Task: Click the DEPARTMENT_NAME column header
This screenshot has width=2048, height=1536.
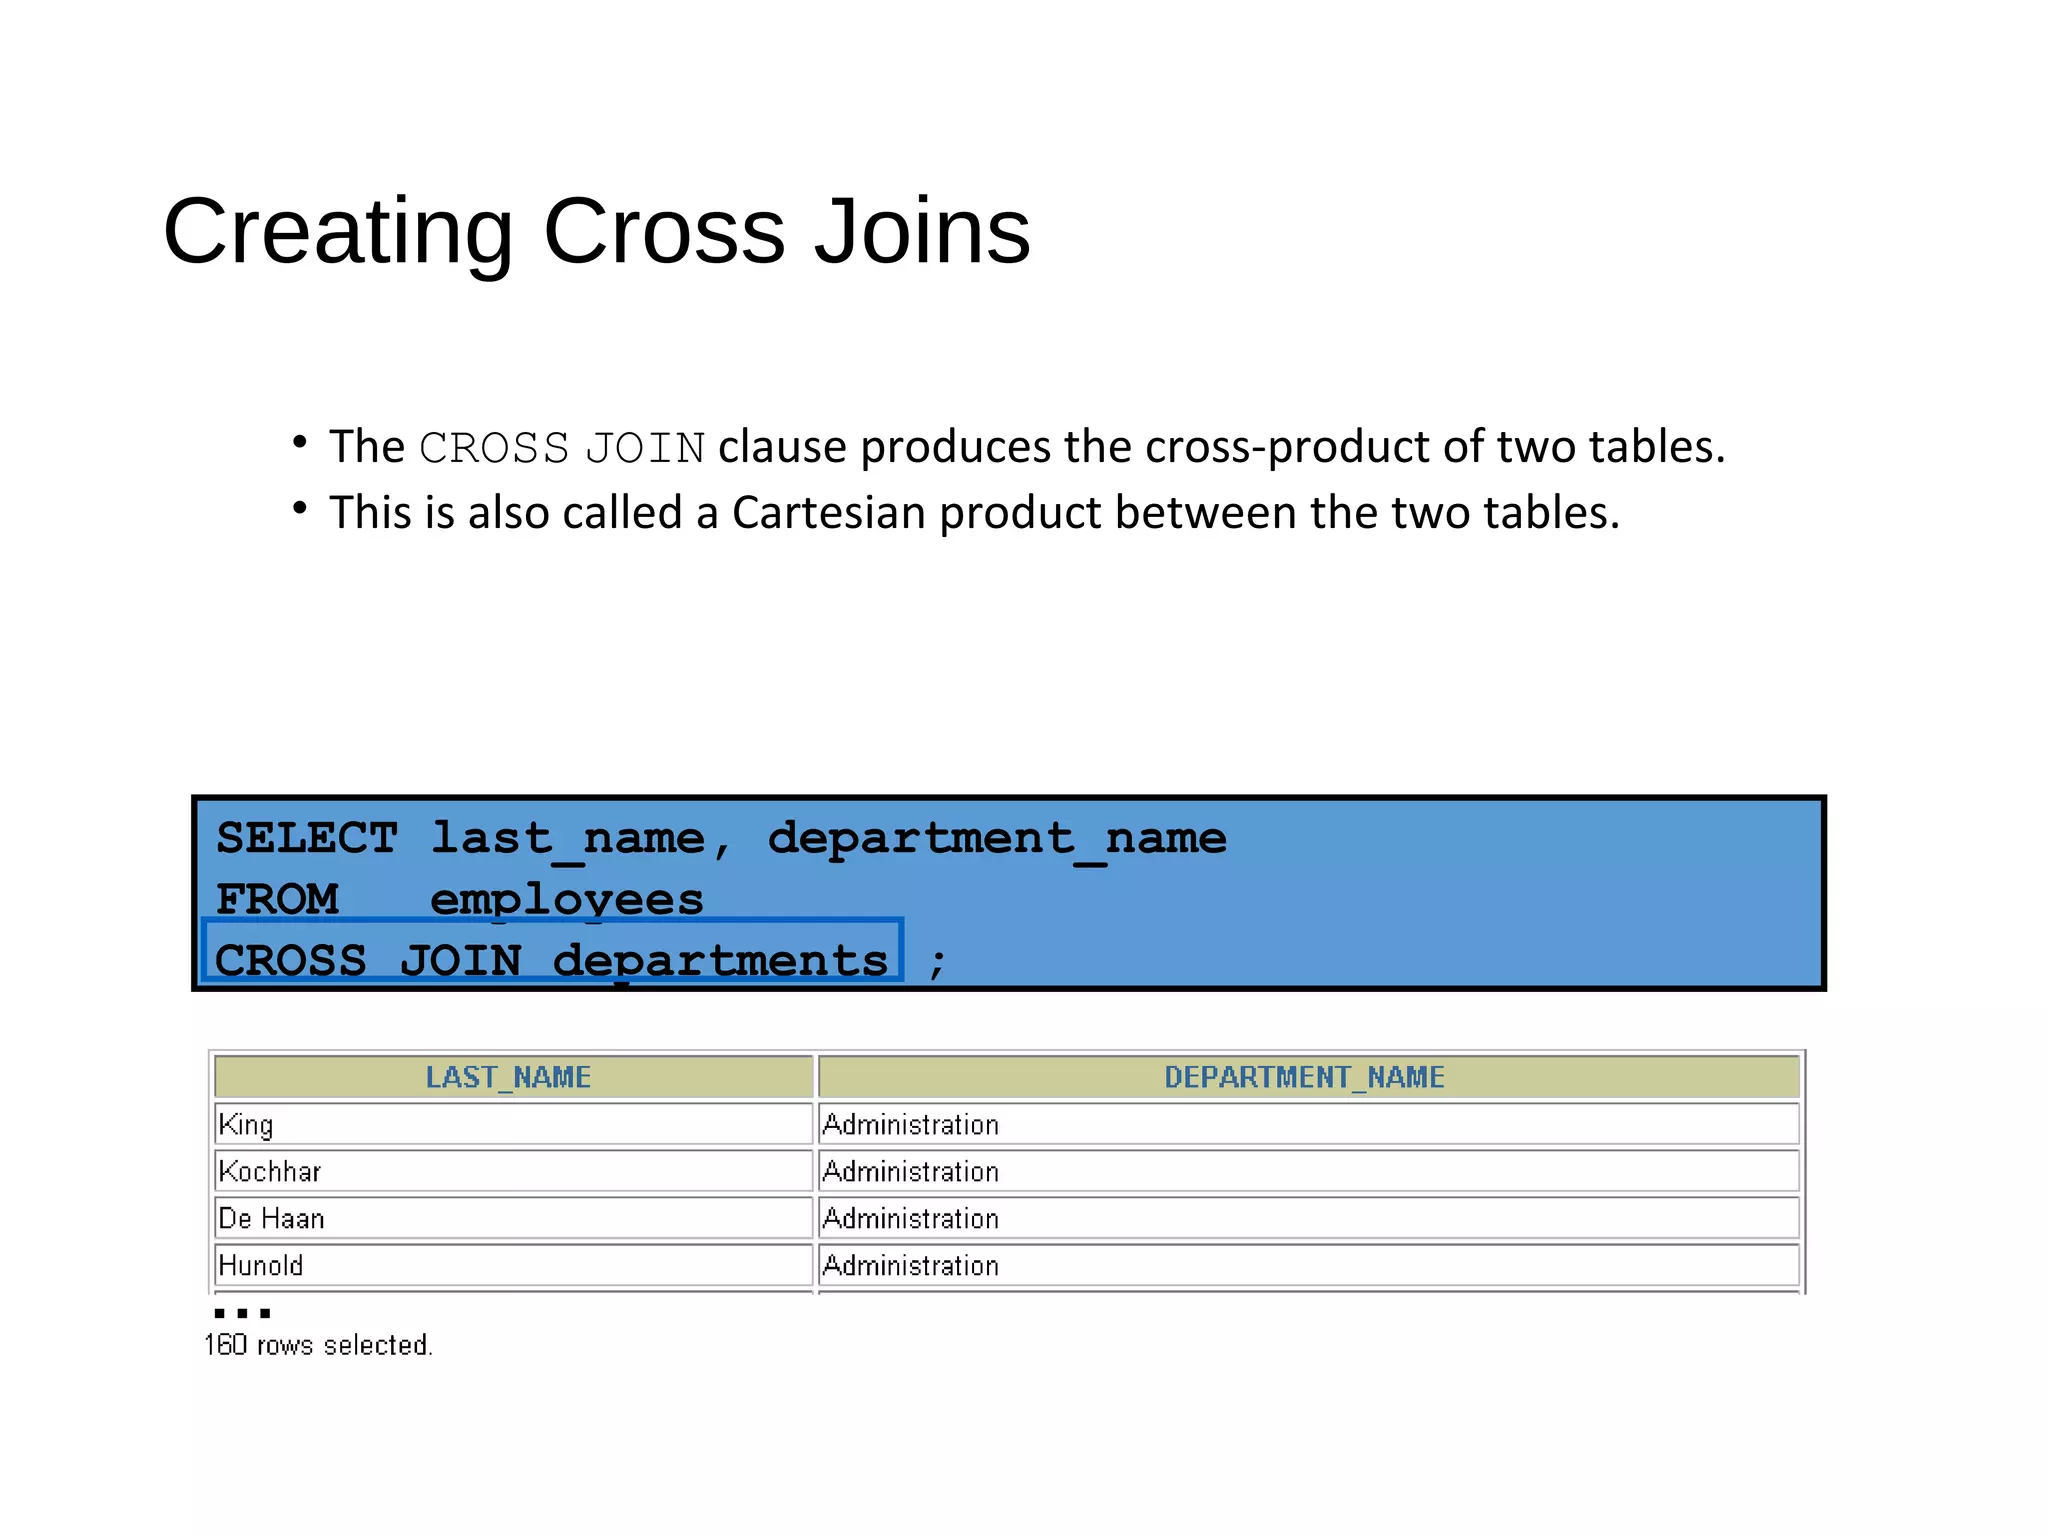Action: [1308, 1077]
